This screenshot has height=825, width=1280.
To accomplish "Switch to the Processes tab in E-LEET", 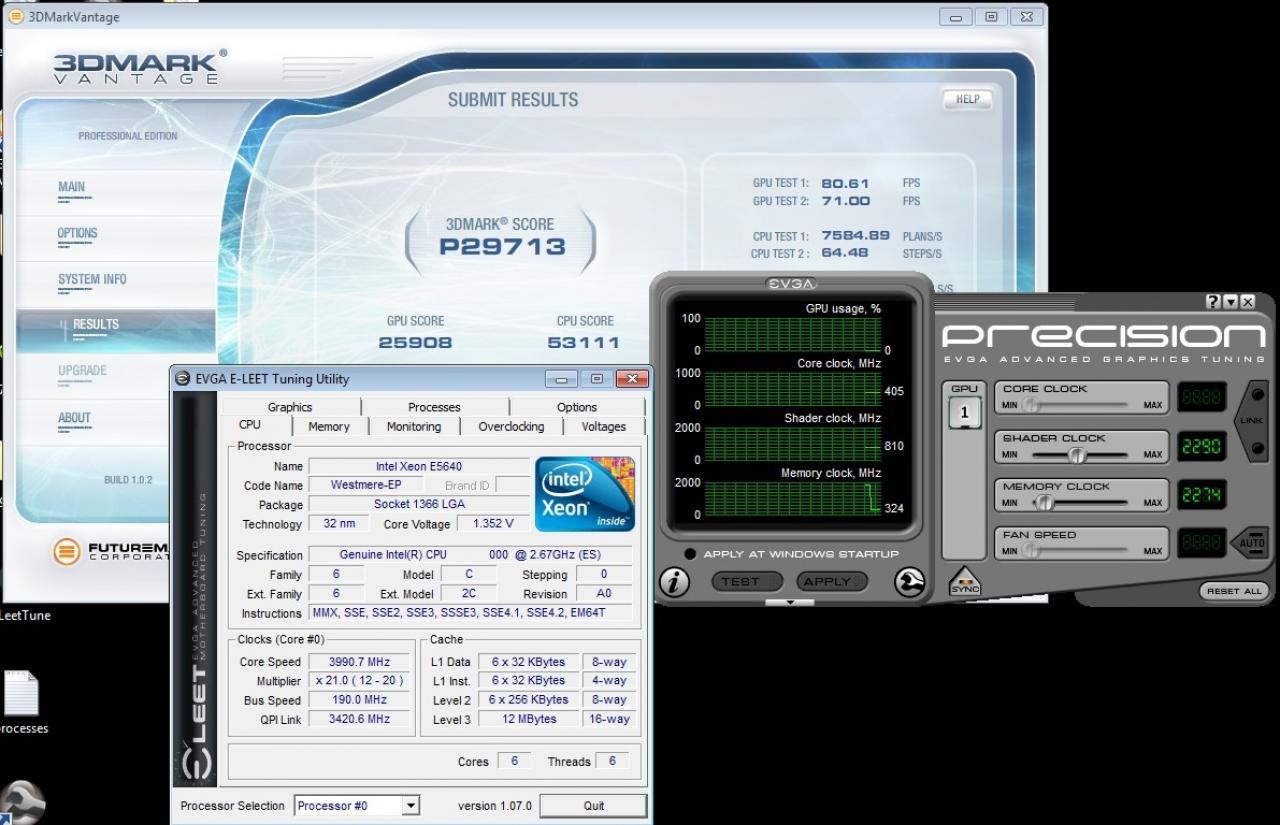I will [434, 407].
